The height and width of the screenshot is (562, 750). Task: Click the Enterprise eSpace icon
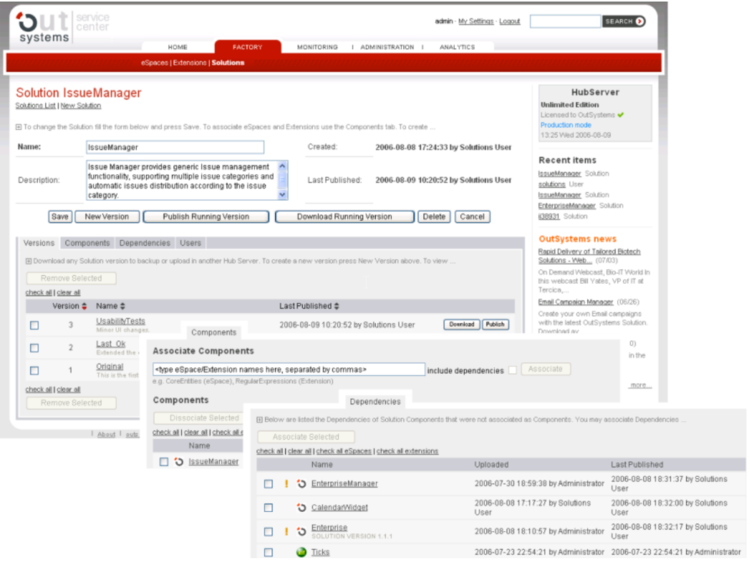pyautogui.click(x=301, y=531)
